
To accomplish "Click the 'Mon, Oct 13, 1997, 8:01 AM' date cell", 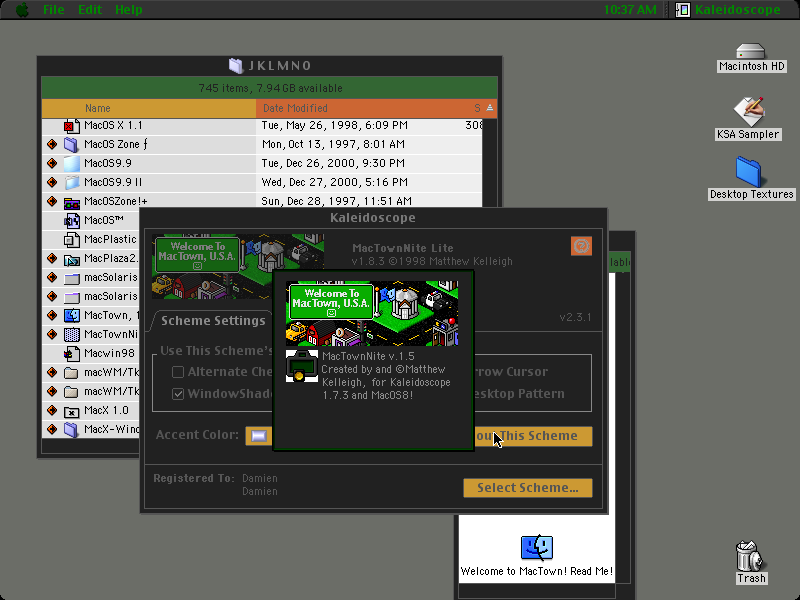I will coord(333,144).
